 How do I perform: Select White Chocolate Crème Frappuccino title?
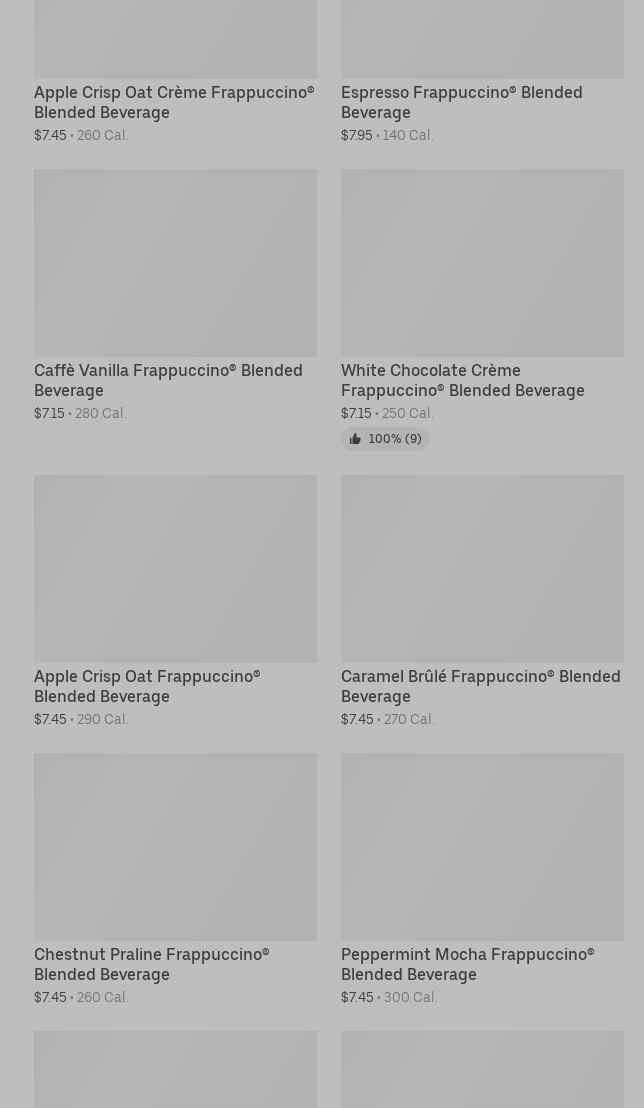pos(462,380)
